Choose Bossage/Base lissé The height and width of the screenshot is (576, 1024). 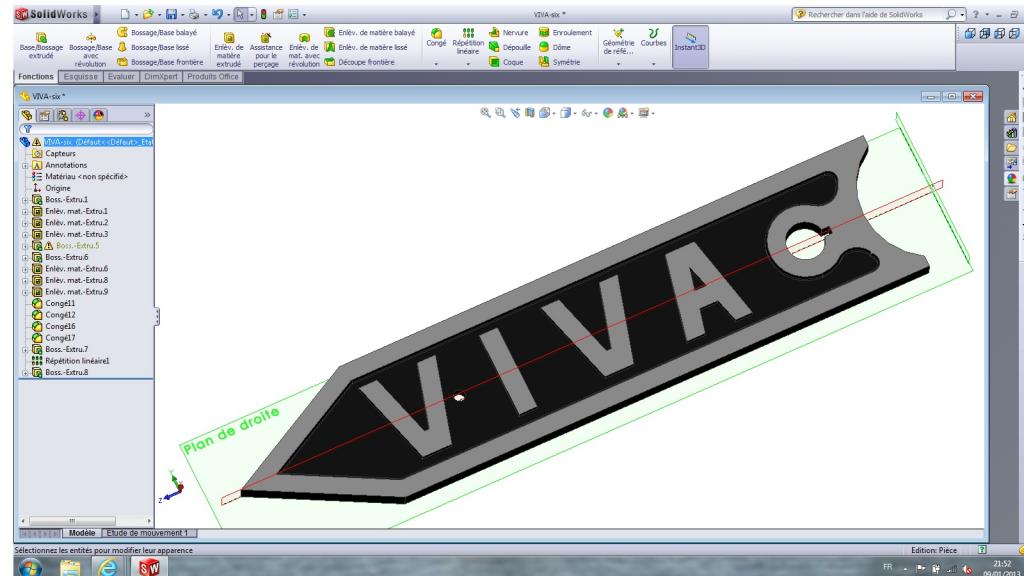(x=153, y=47)
